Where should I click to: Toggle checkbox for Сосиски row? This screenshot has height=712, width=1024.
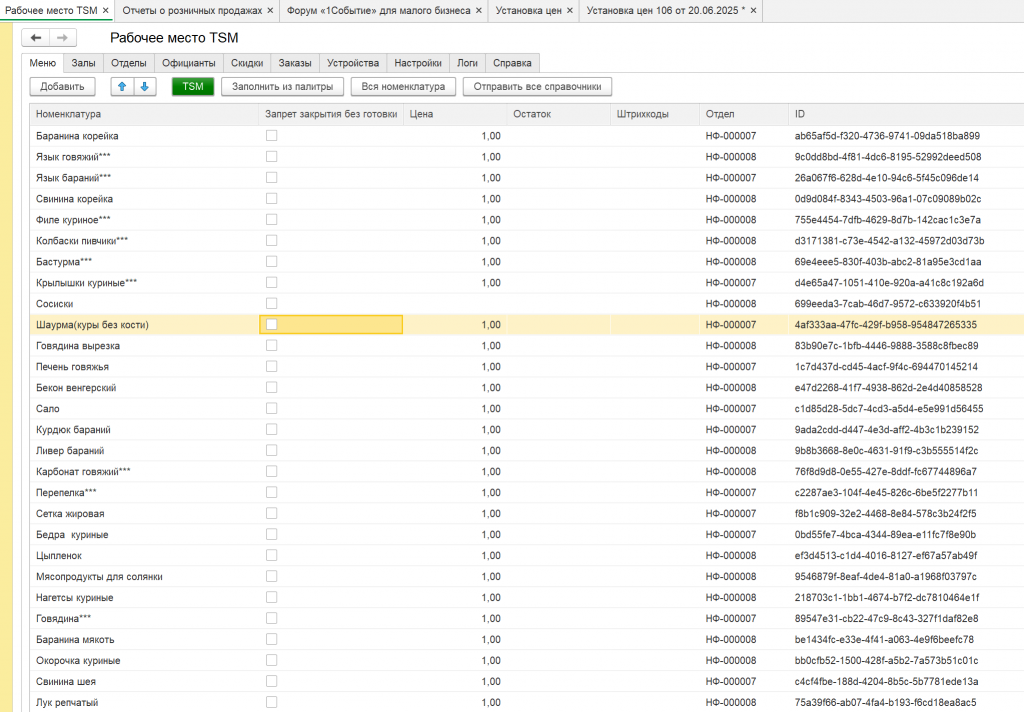pyautogui.click(x=272, y=303)
